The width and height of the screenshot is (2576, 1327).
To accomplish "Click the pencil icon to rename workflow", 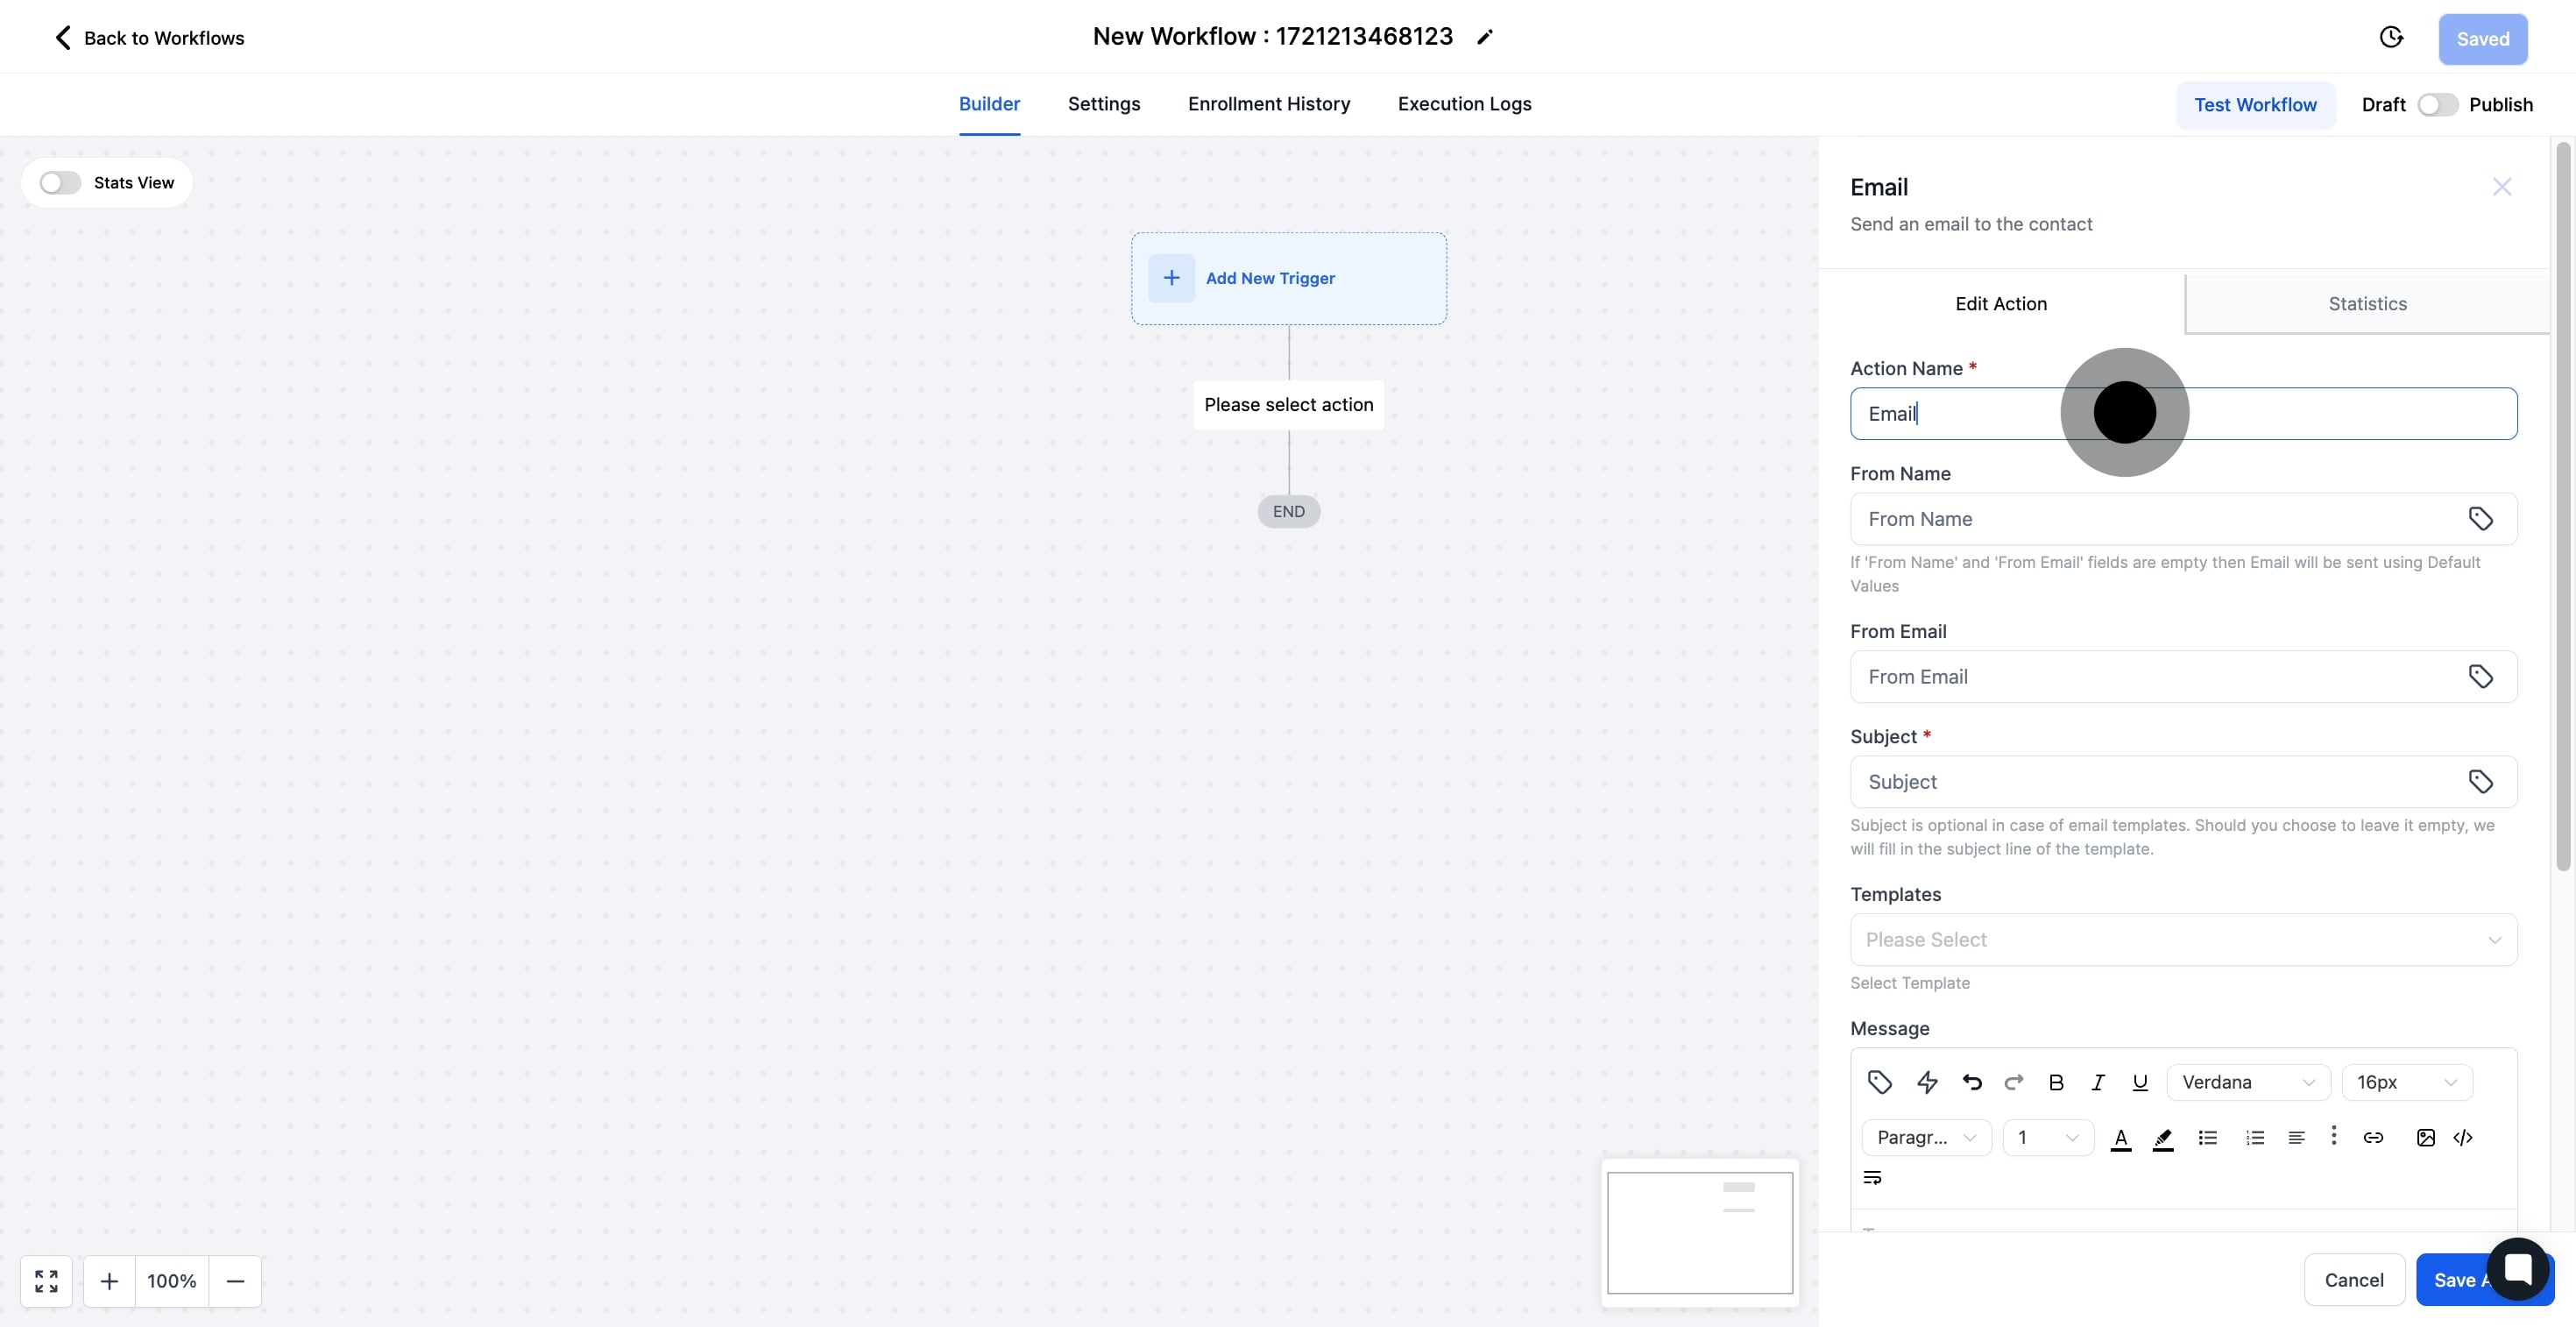I will tap(1485, 37).
